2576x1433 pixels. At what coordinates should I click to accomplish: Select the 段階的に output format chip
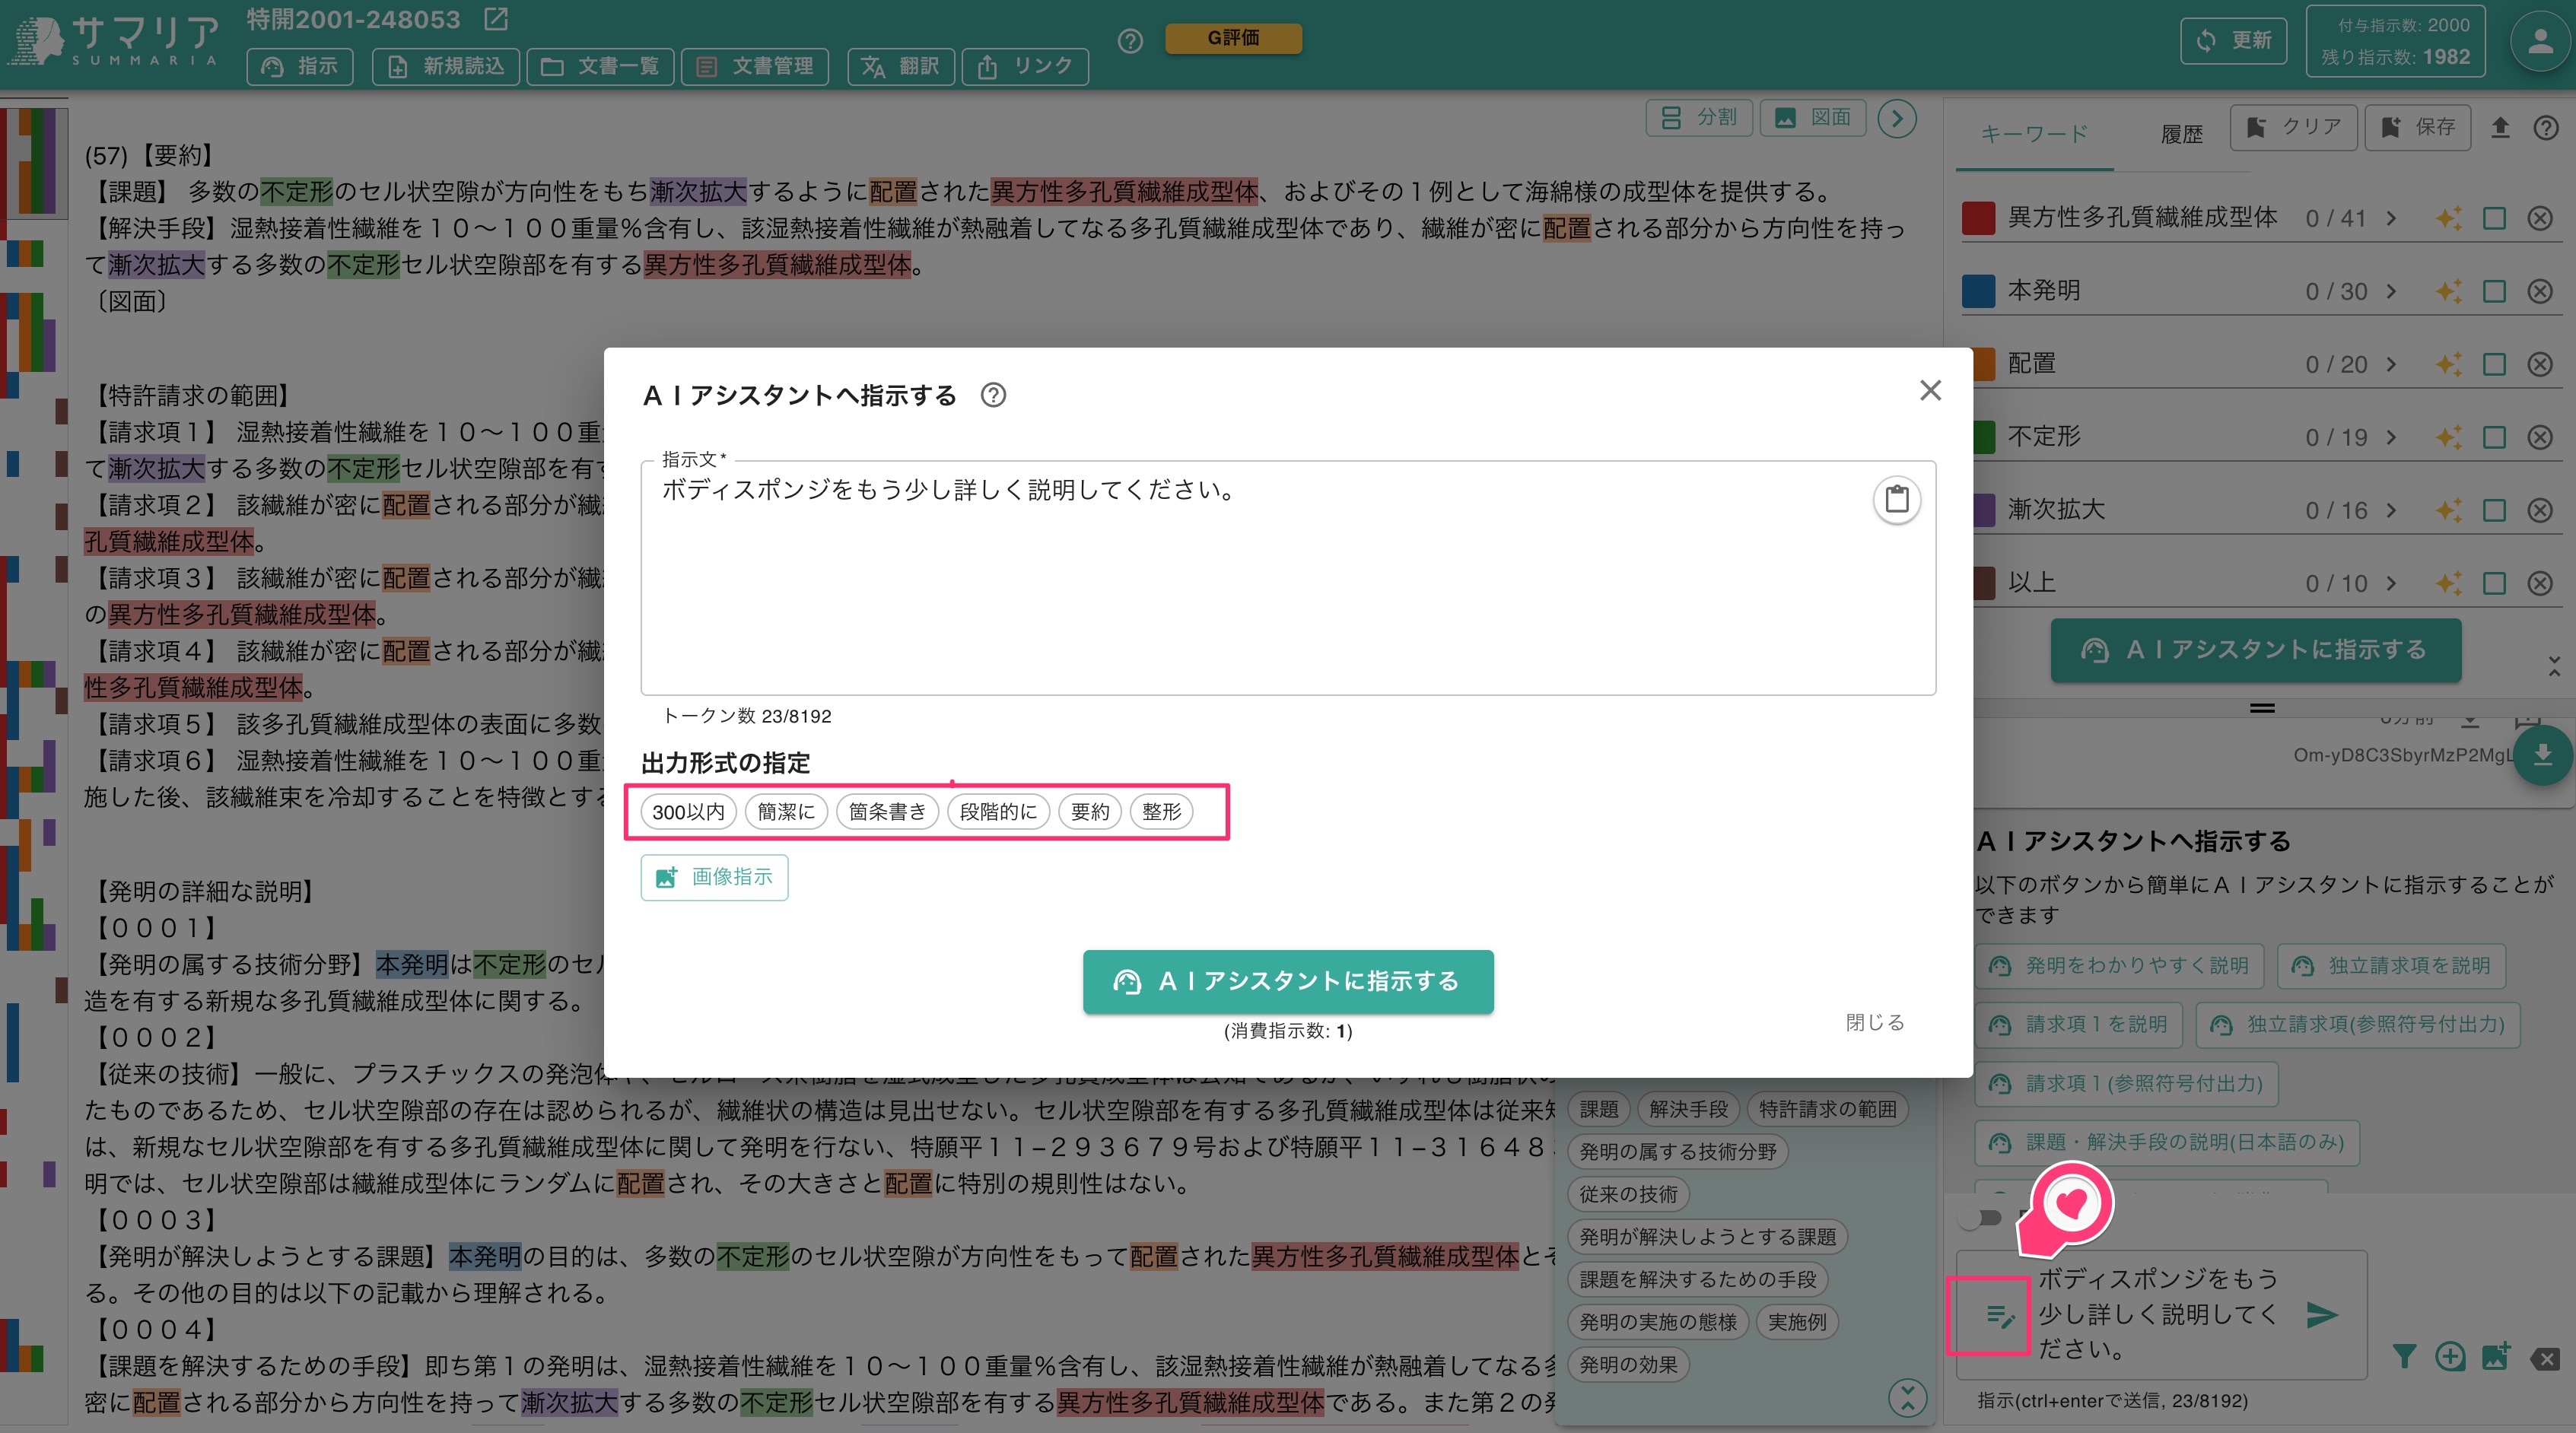[998, 811]
